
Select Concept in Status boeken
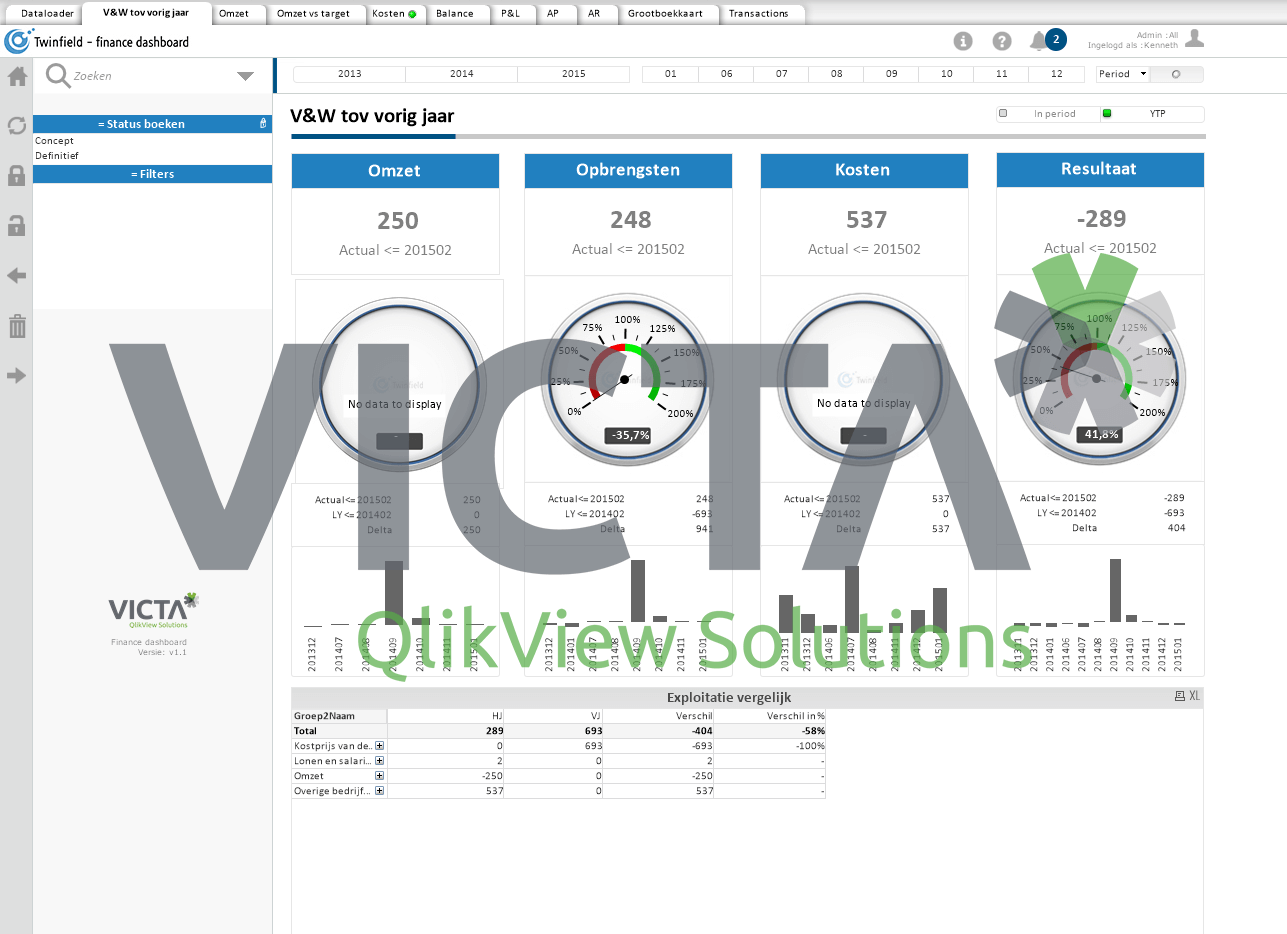tap(152, 141)
